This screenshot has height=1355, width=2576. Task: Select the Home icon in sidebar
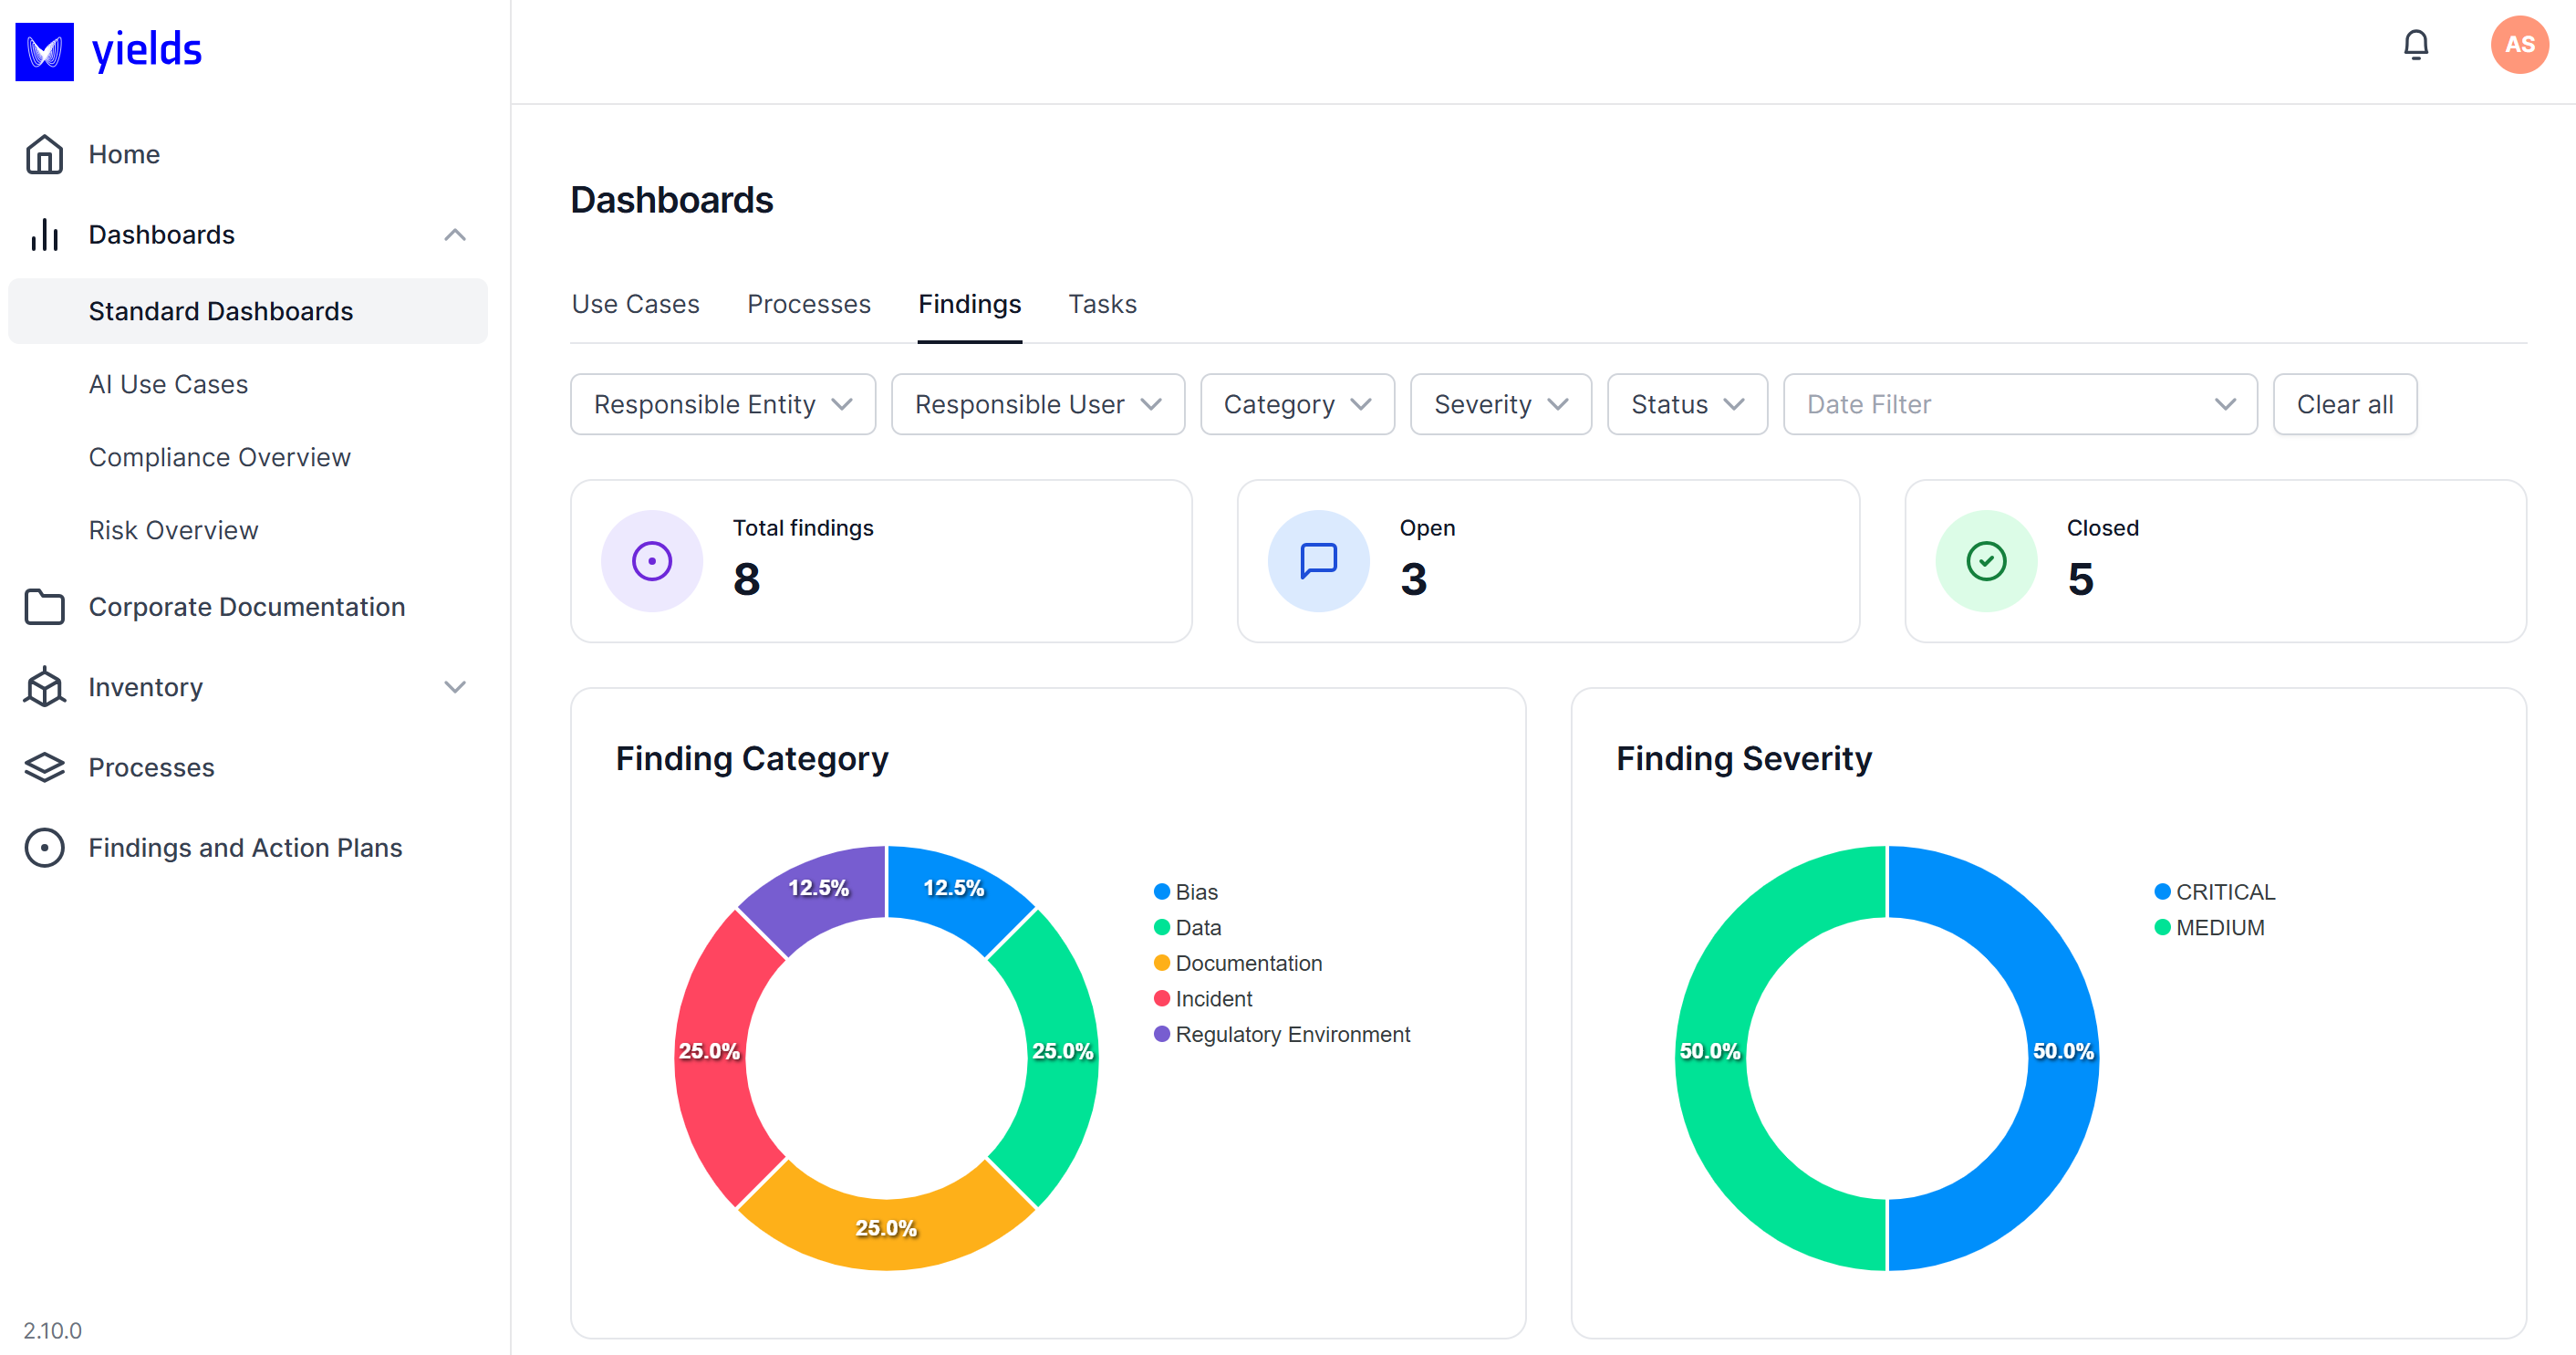(x=44, y=153)
